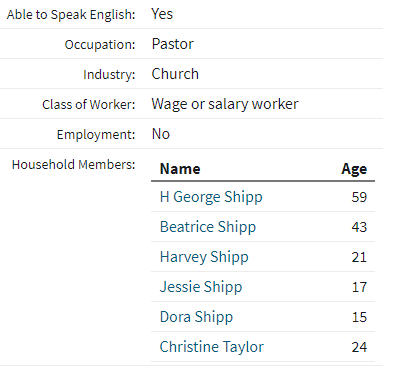This screenshot has height=370, width=401.
Task: Click age 43 in Beatrice Shipp row
Action: [359, 227]
